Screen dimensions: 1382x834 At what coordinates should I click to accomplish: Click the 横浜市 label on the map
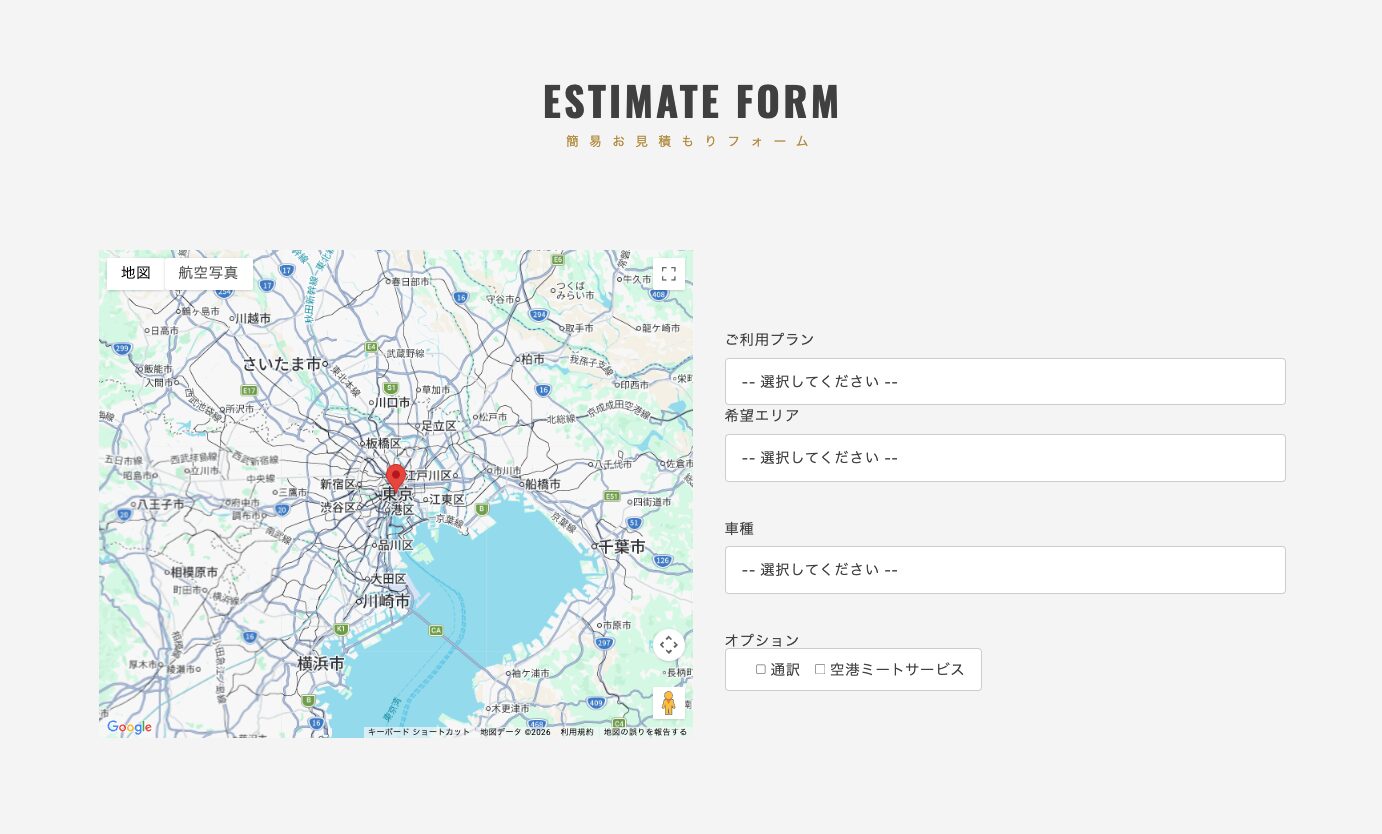[x=321, y=663]
